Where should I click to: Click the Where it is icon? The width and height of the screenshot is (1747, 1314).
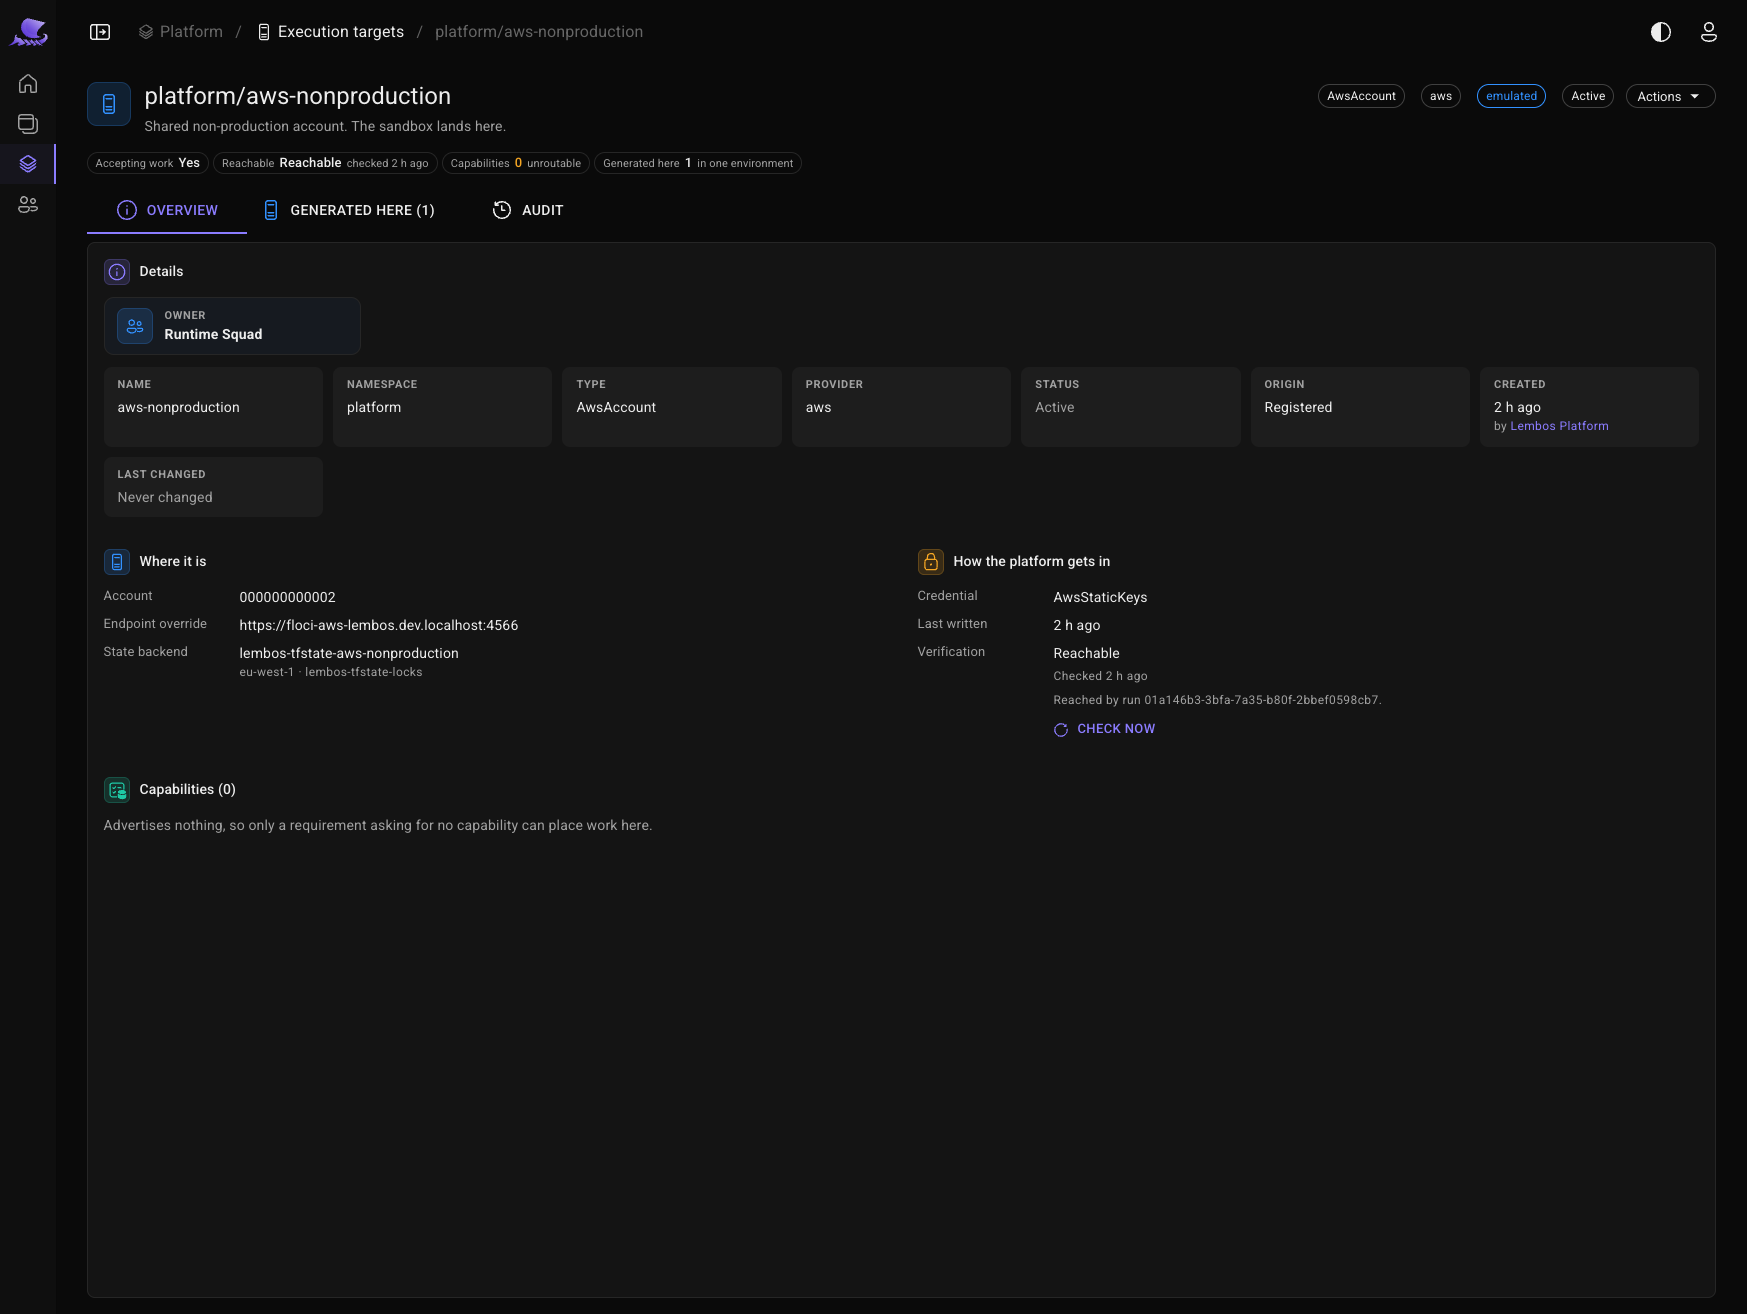(117, 562)
